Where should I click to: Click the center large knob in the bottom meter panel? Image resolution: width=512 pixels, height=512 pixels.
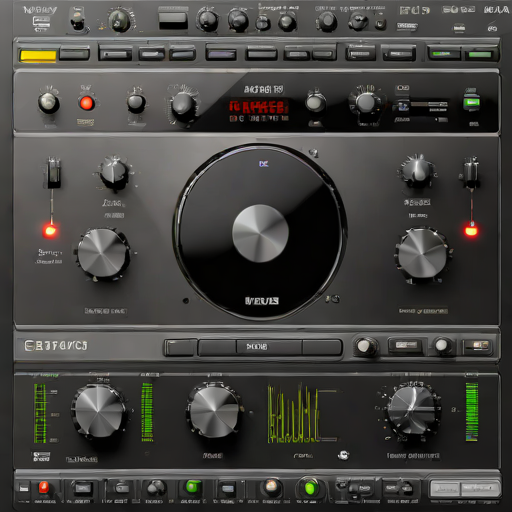click(x=214, y=410)
